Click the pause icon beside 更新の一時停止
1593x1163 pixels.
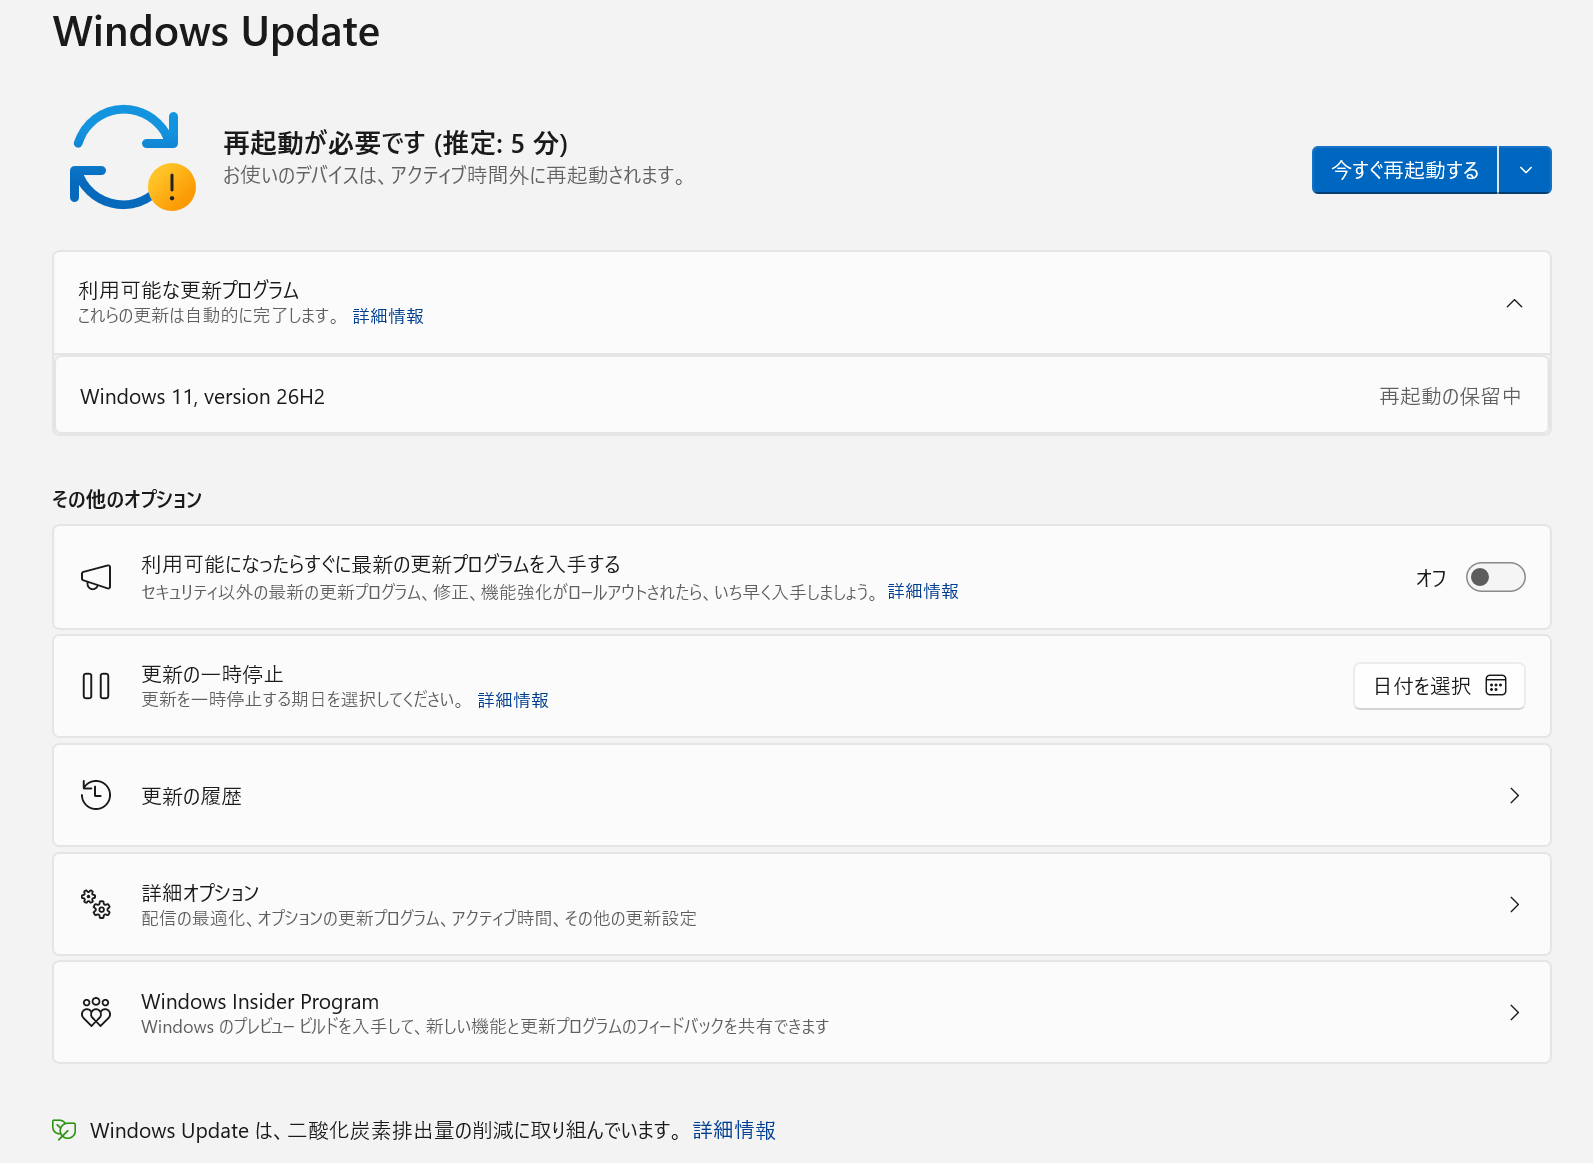96,686
